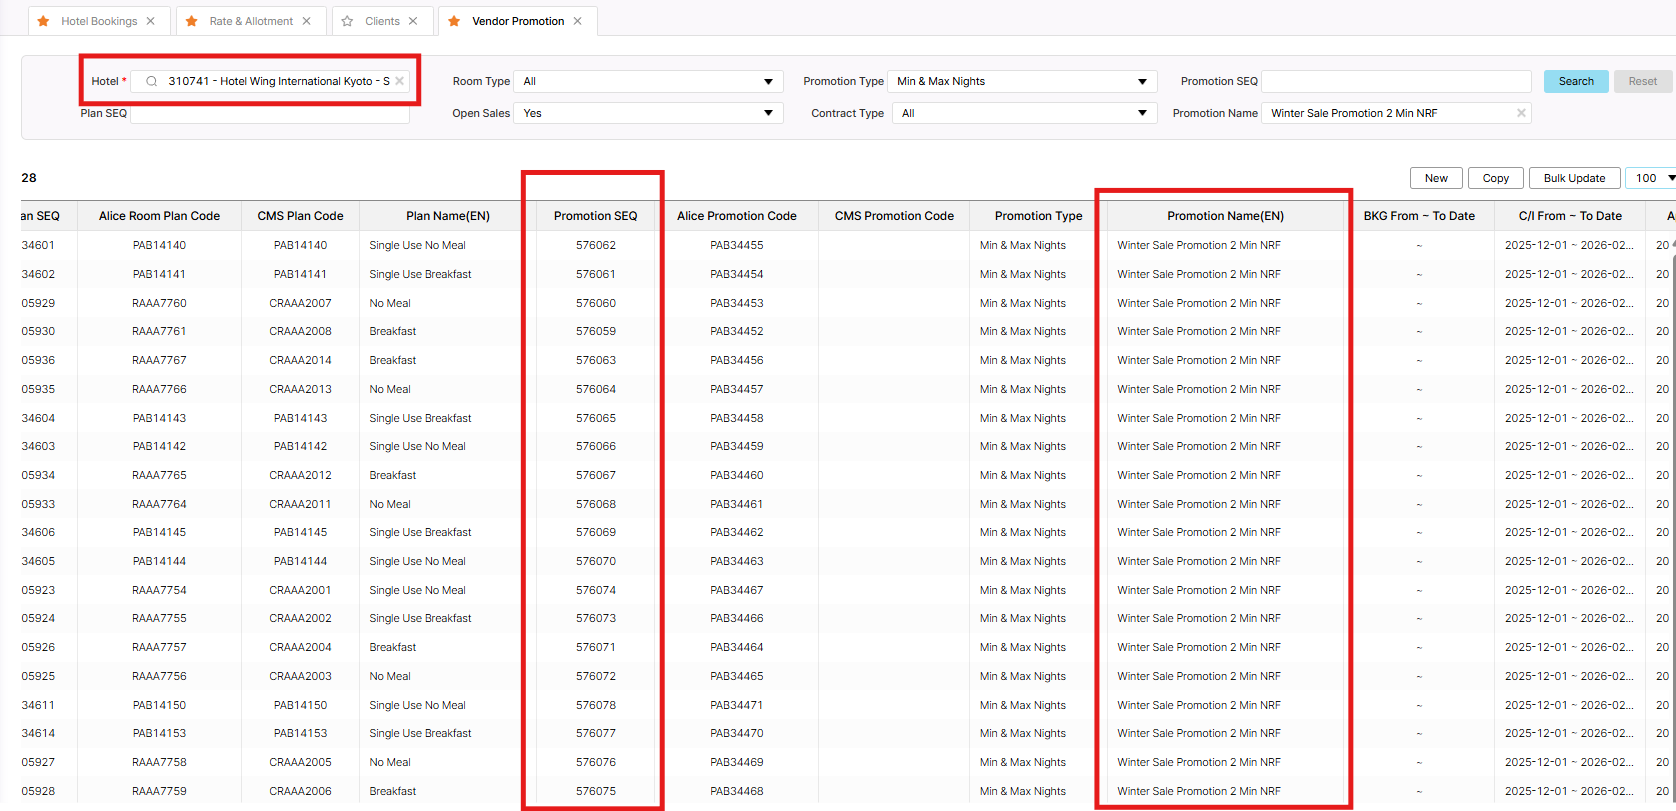Close the Rate & Allotment tab
Image resolution: width=1676 pixels, height=811 pixels.
tap(307, 21)
